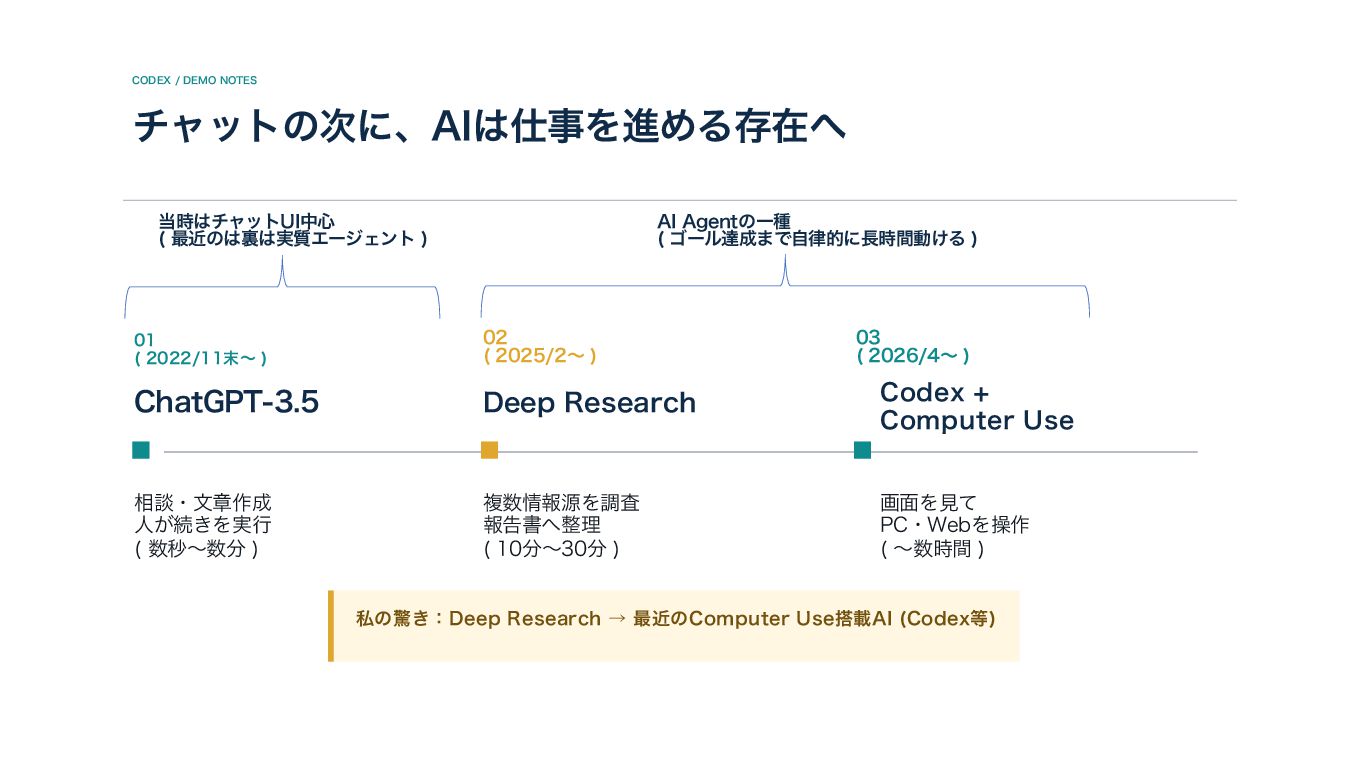Click the step number "02"
This screenshot has width=1361, height=765.
495,337
